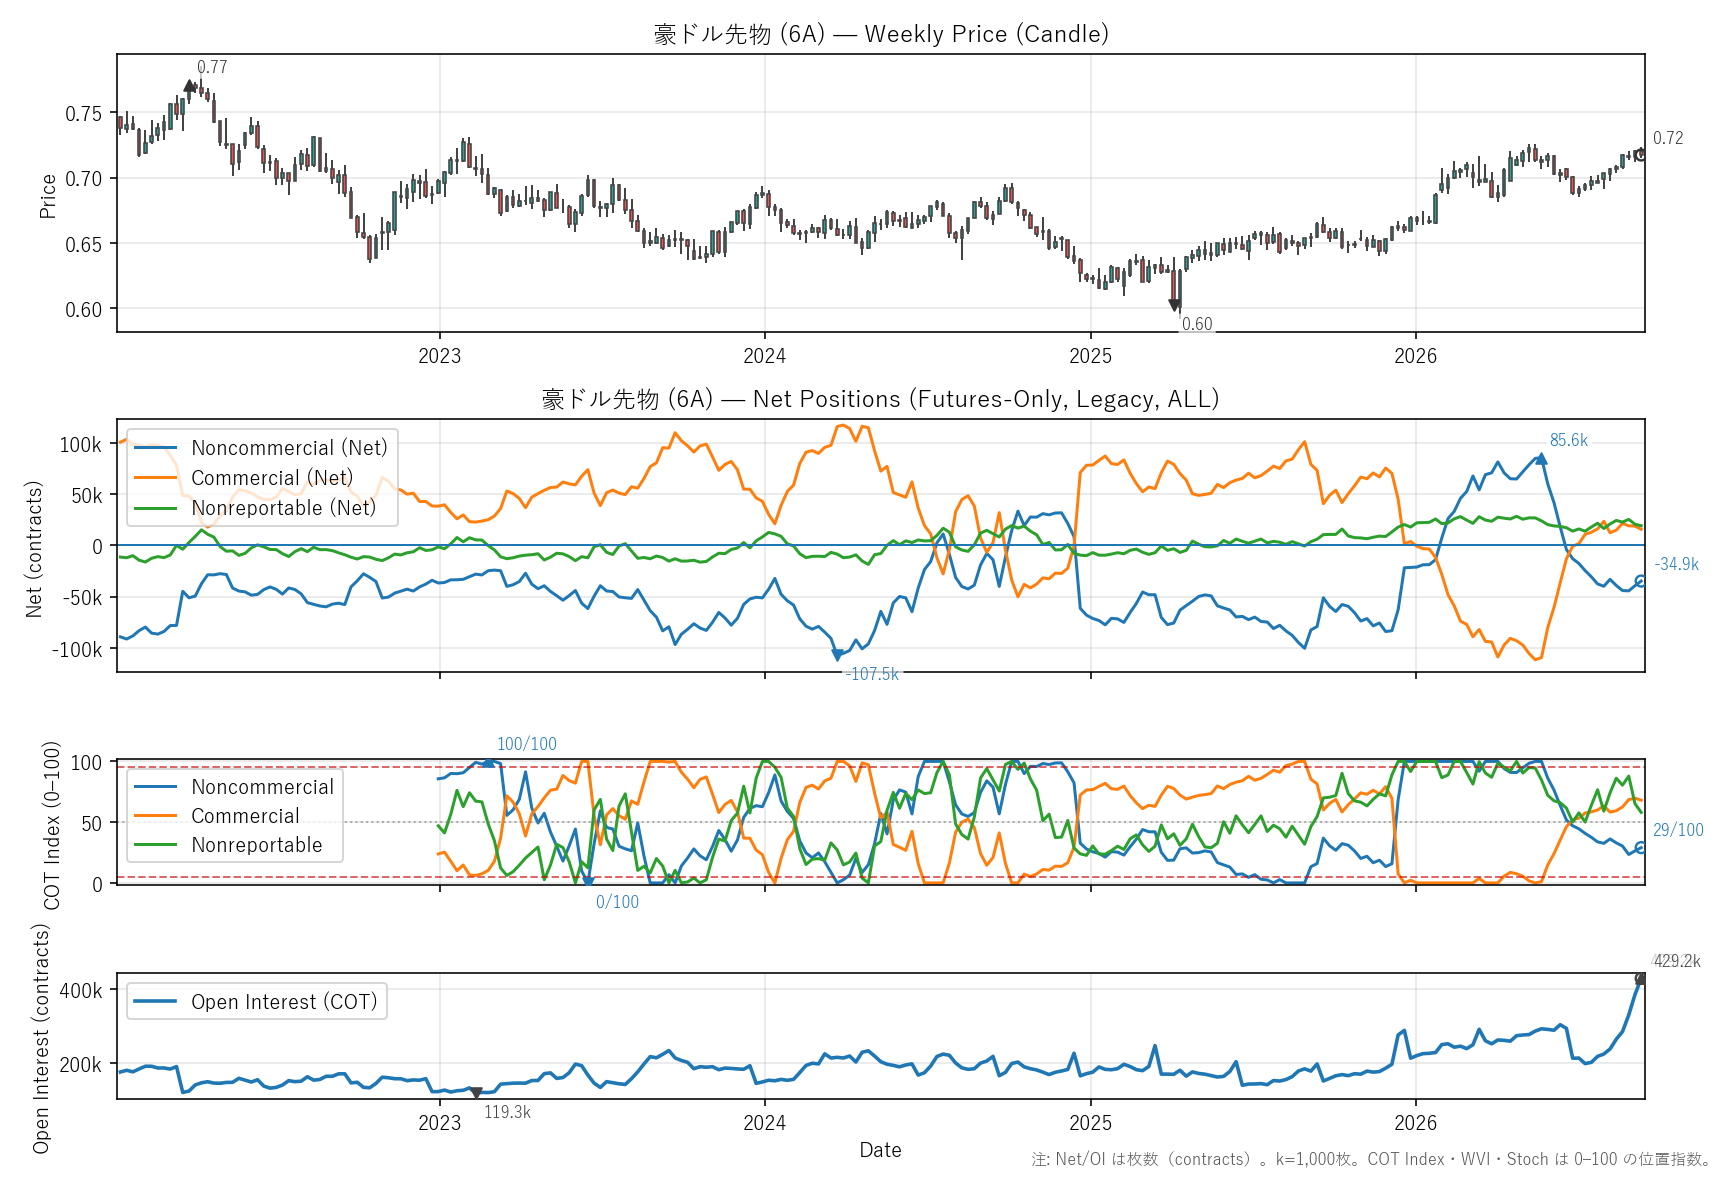The height and width of the screenshot is (1180, 1728).
Task: Click the 0.77 price high marker triangle
Action: tap(190, 86)
